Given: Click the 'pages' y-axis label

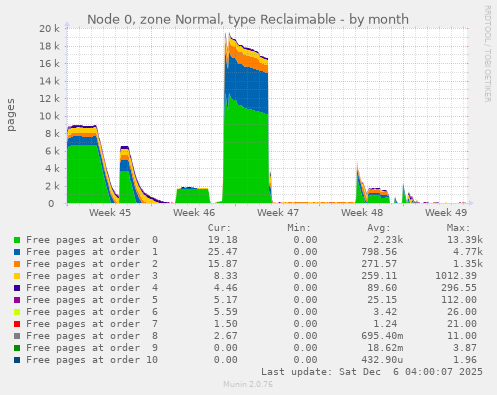Looking at the screenshot, I should 11,115.
